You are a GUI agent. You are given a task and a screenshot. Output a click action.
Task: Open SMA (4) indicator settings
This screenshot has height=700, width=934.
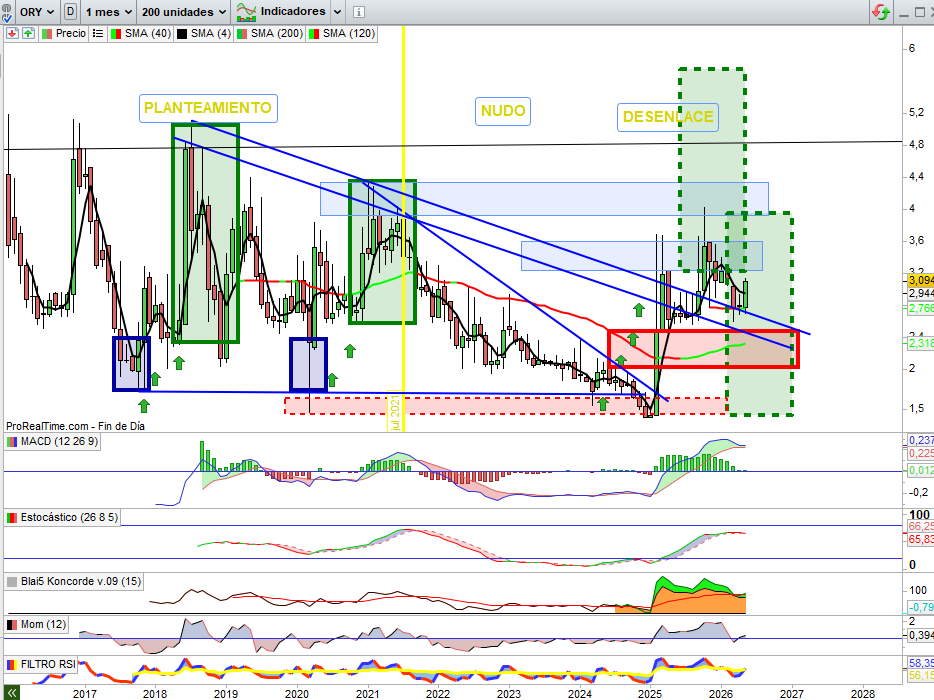coord(203,33)
